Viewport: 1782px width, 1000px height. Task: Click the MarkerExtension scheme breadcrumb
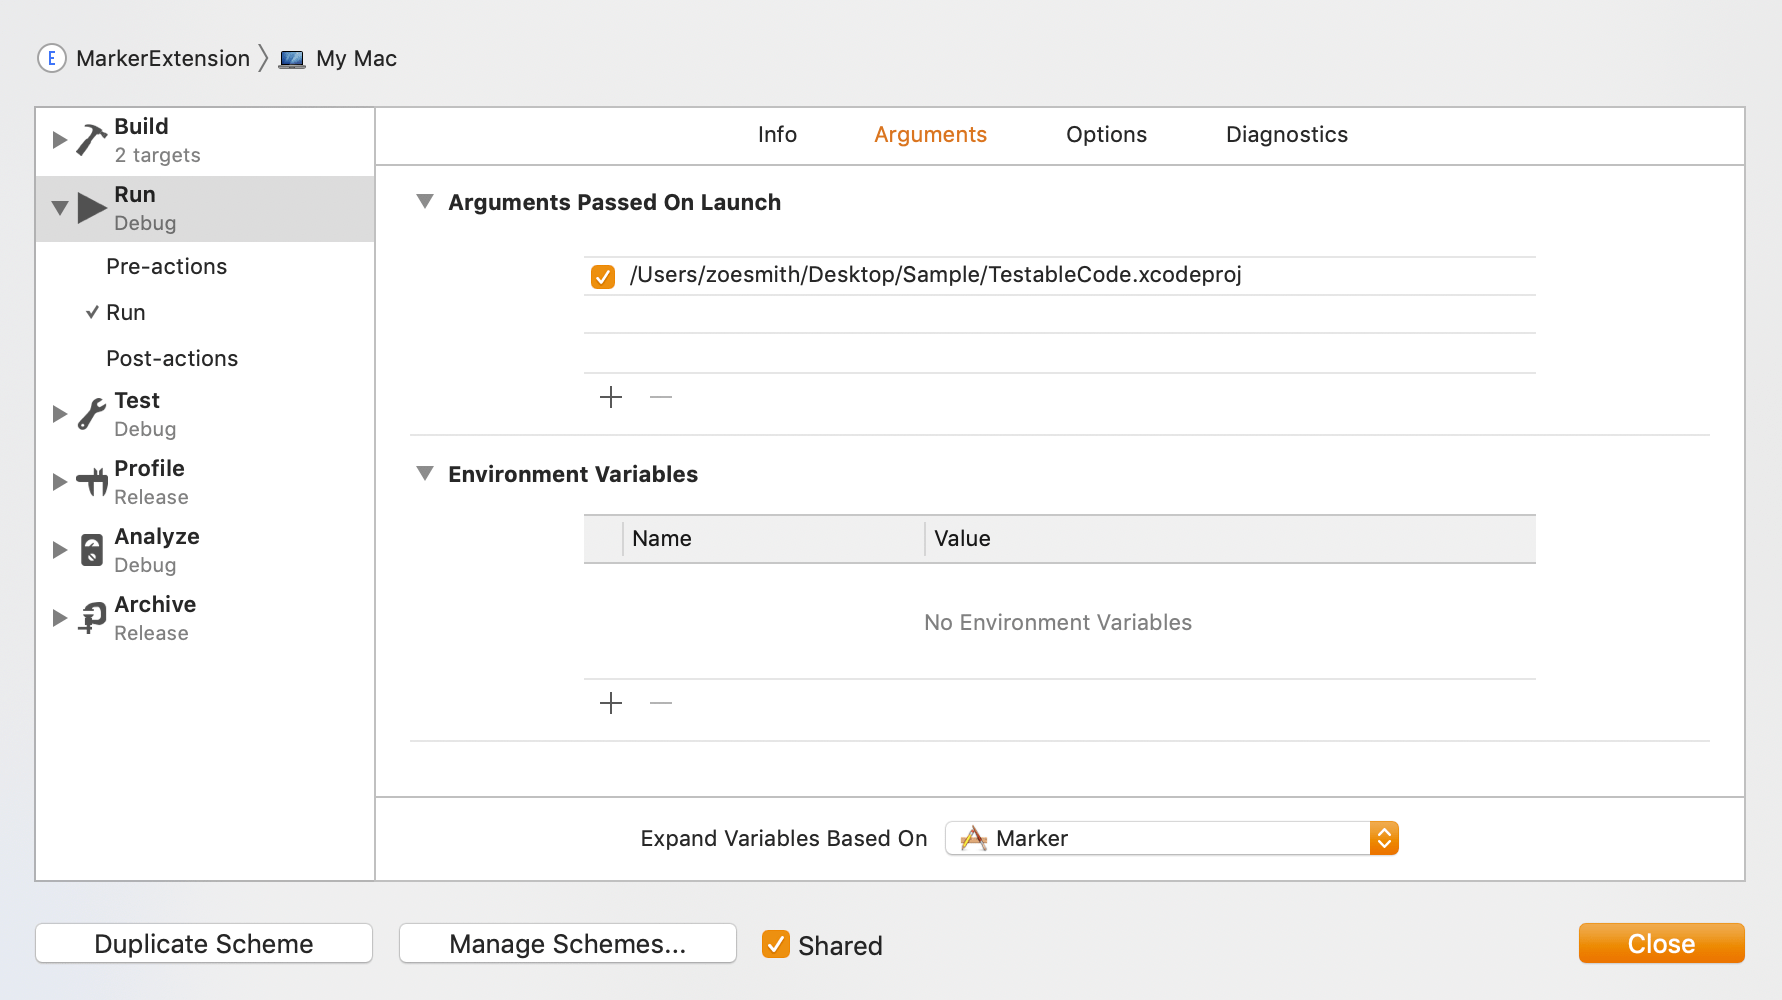tap(162, 58)
